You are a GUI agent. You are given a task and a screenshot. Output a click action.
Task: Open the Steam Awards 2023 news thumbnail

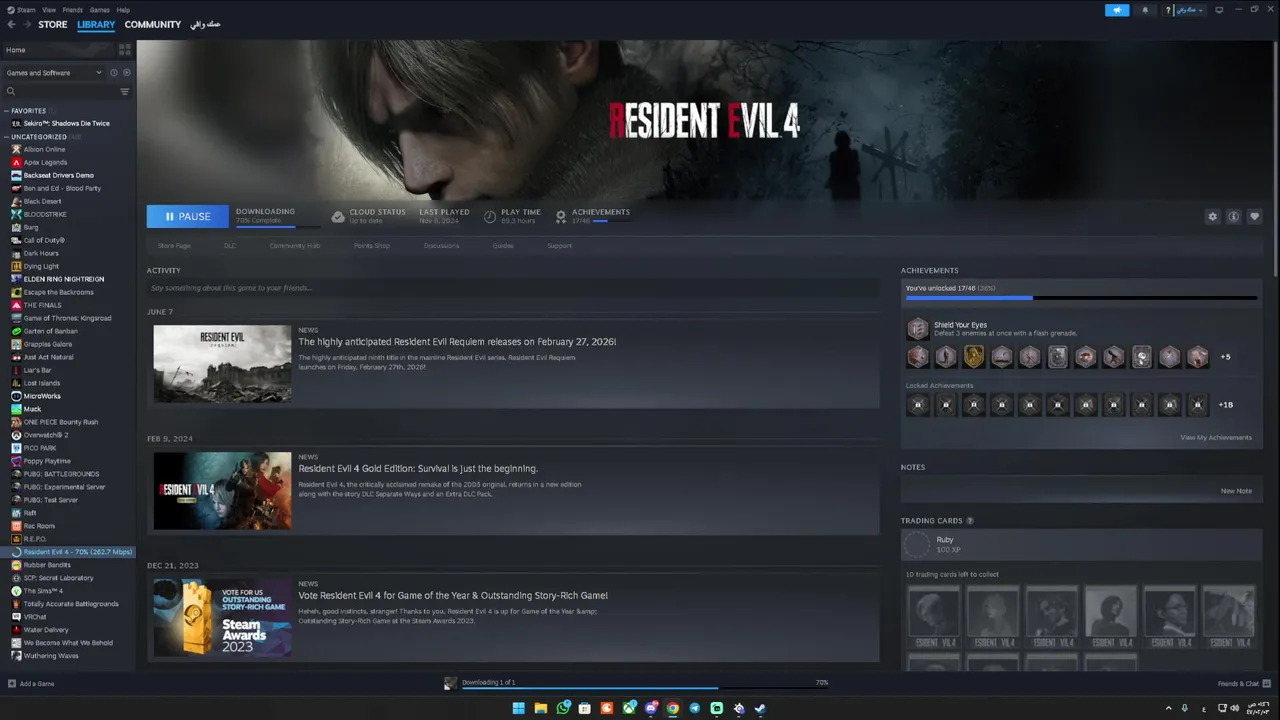click(222, 617)
